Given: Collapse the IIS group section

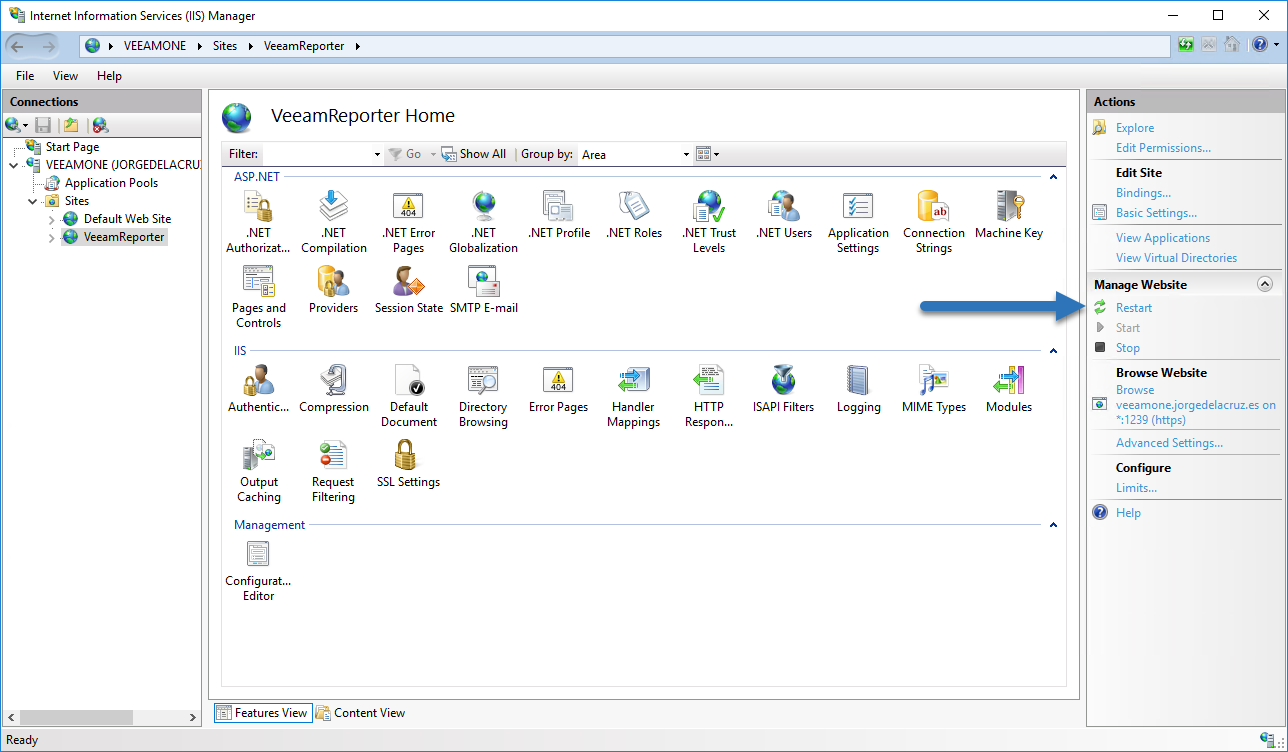Looking at the screenshot, I should pyautogui.click(x=1052, y=351).
